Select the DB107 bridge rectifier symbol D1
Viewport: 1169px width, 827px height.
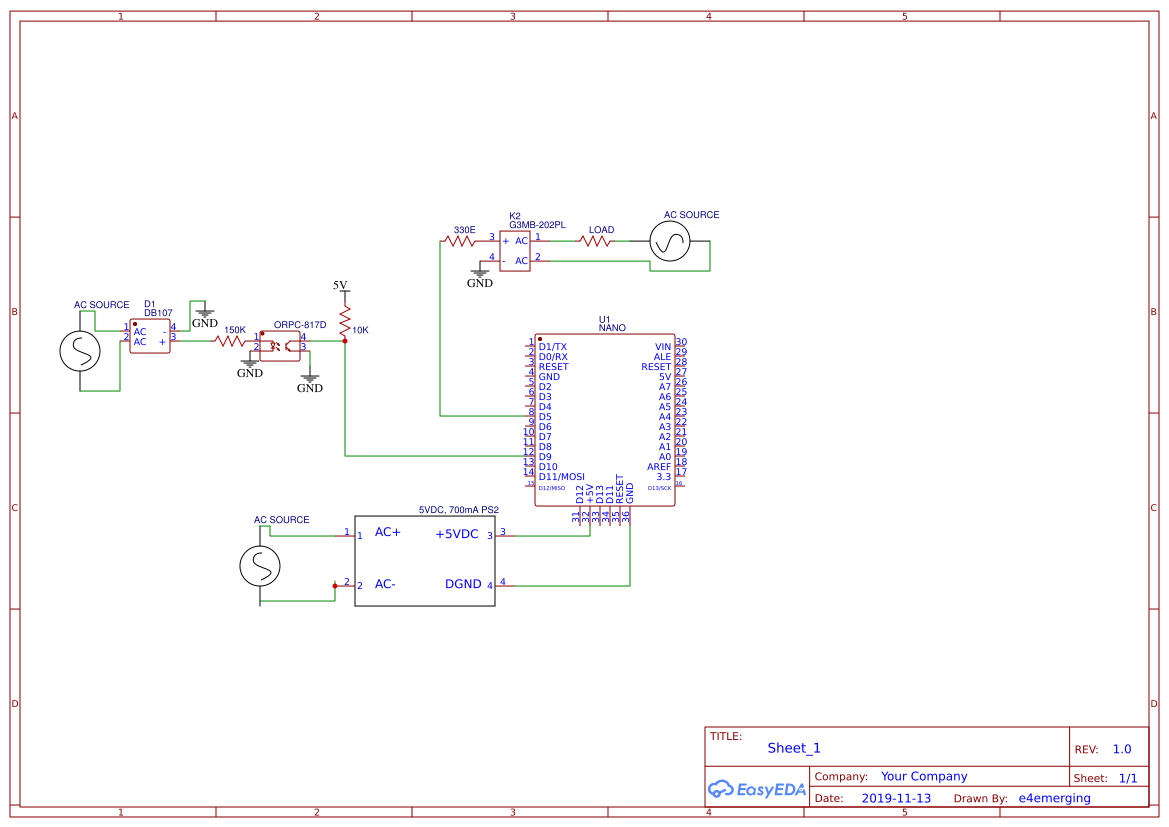point(150,337)
